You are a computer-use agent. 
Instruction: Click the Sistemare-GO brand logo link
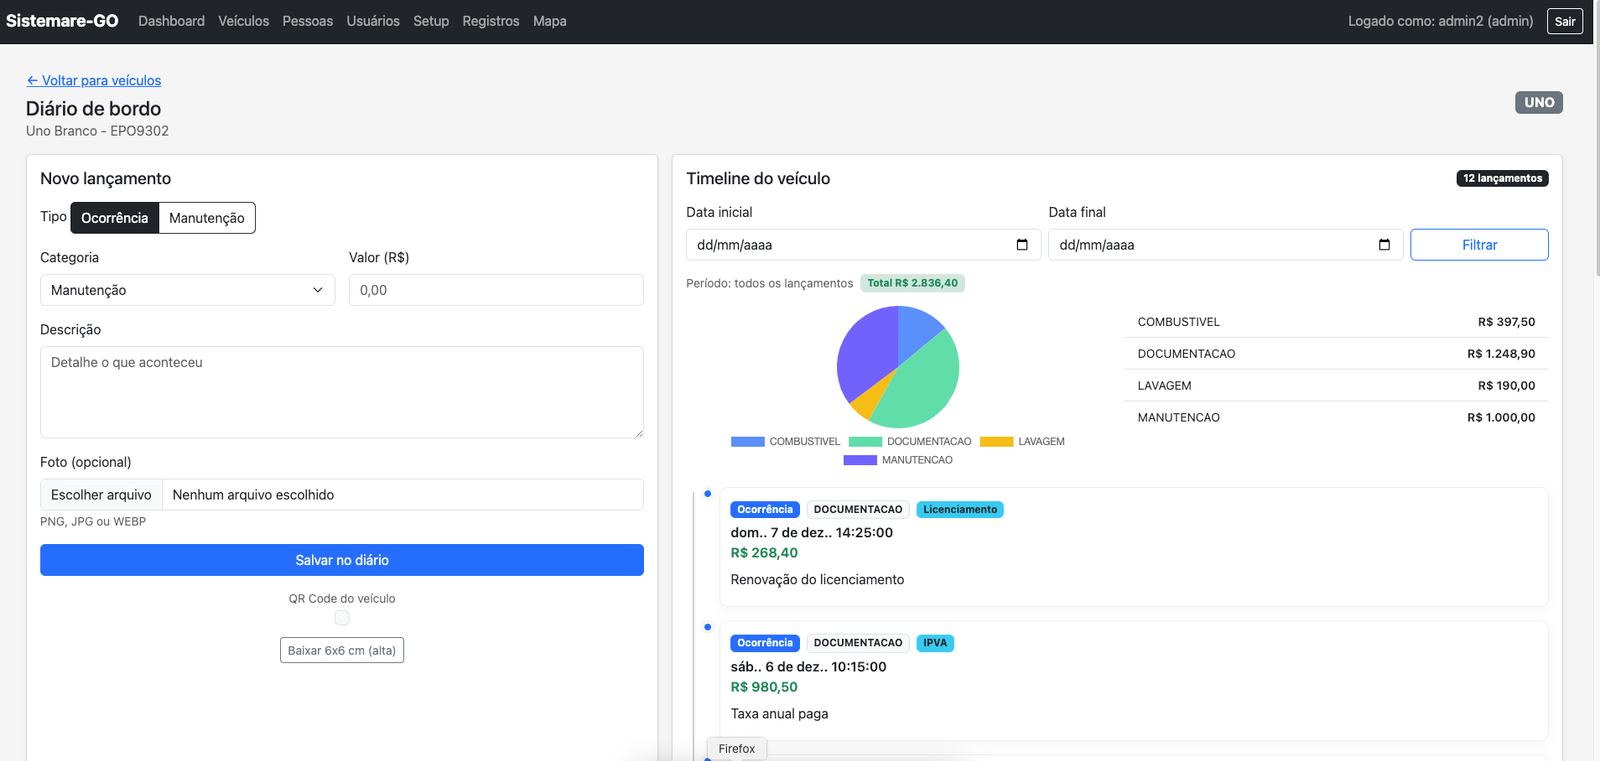pos(62,21)
